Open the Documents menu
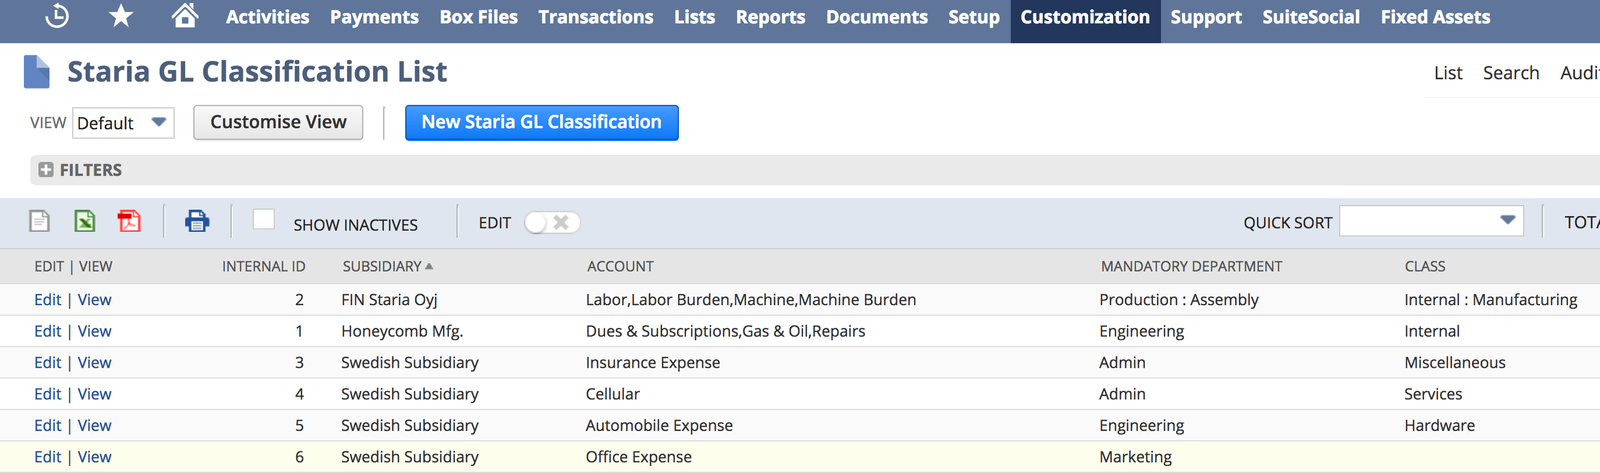The height and width of the screenshot is (473, 1600). (x=877, y=17)
